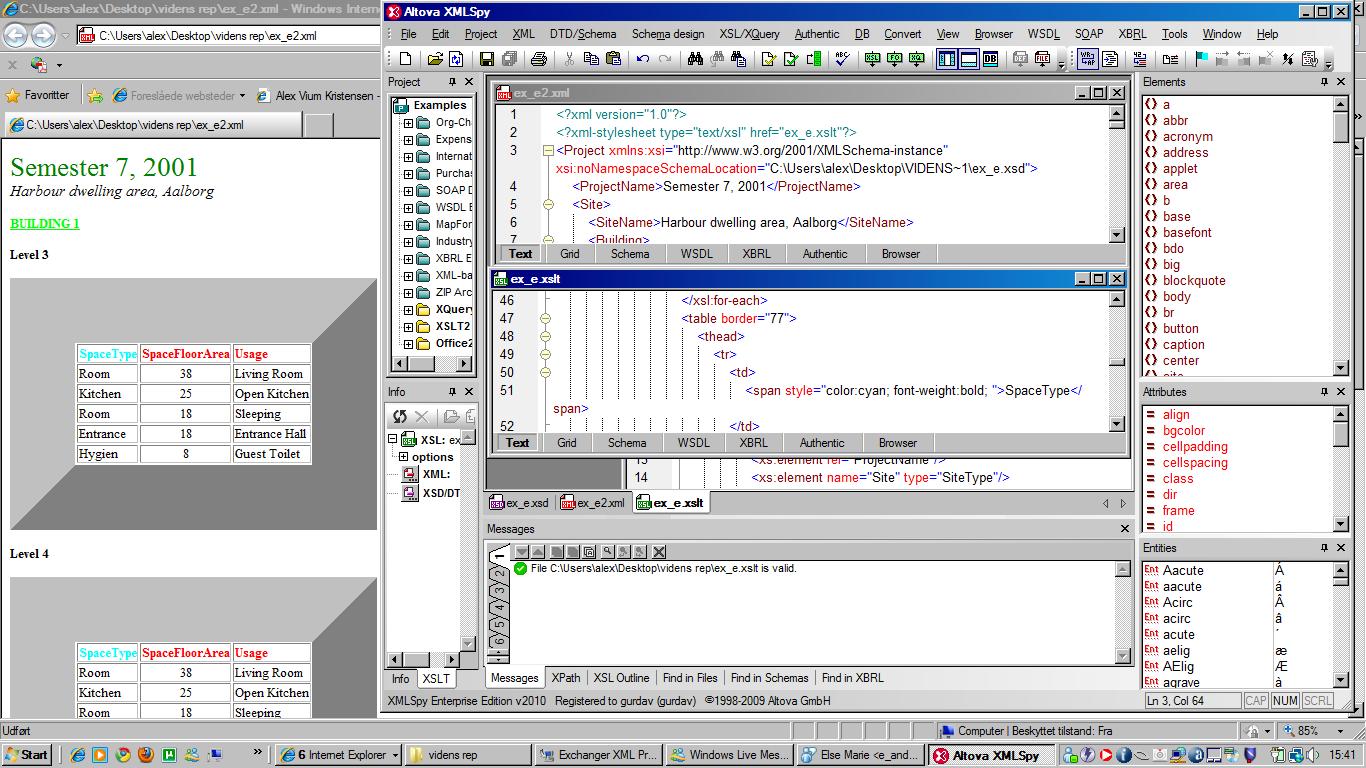This screenshot has height=768, width=1366.
Task: Click the DB database window icon
Action: coord(990,59)
